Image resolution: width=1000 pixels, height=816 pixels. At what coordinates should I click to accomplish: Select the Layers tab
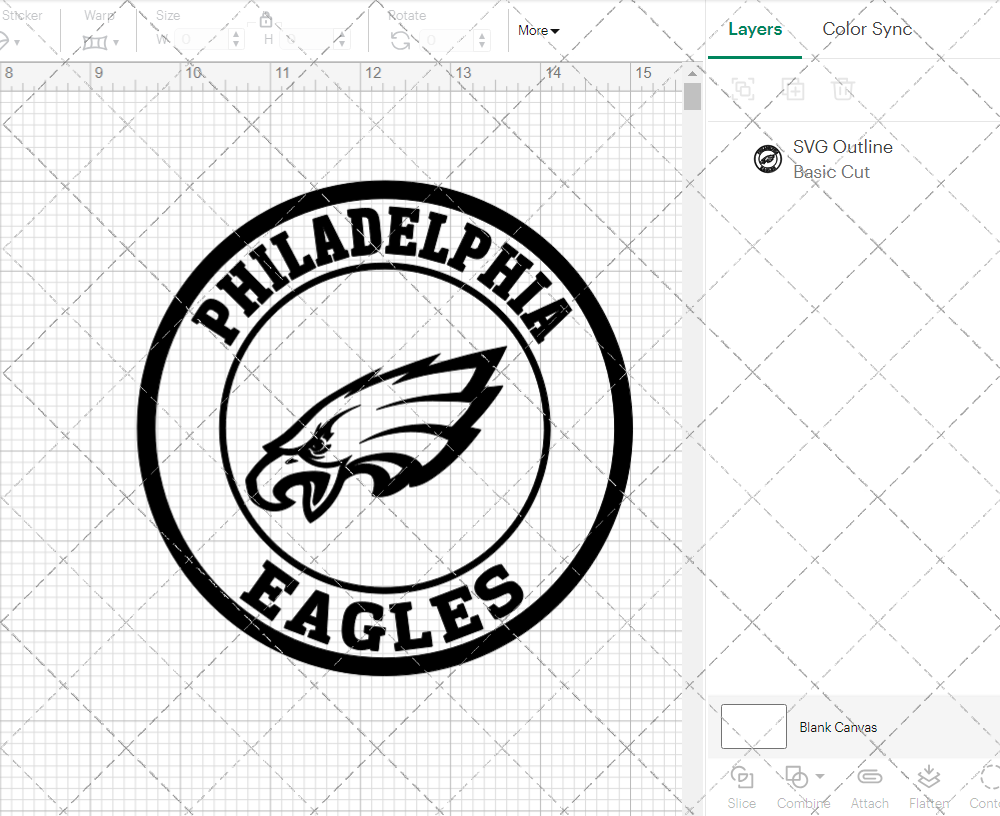(x=755, y=29)
